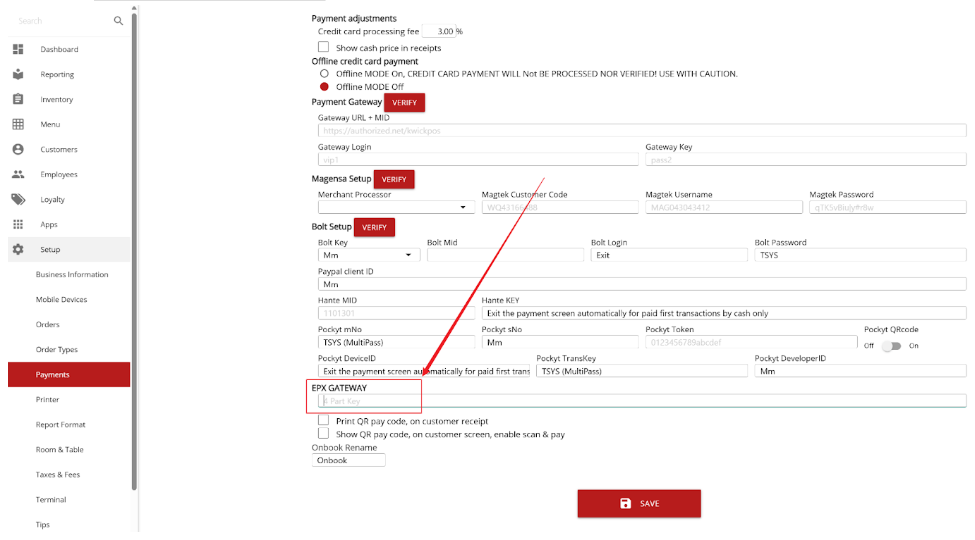The image size is (975, 540).
Task: Edit the credit card processing fee field
Action: [440, 31]
